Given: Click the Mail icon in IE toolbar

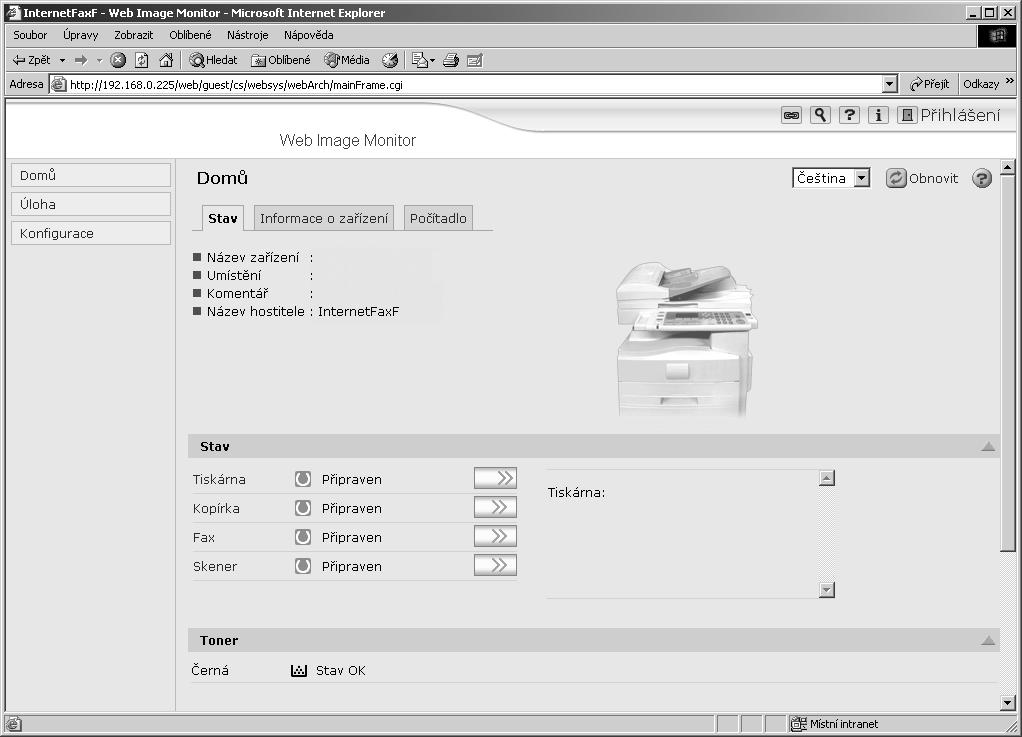Looking at the screenshot, I should tap(419, 61).
